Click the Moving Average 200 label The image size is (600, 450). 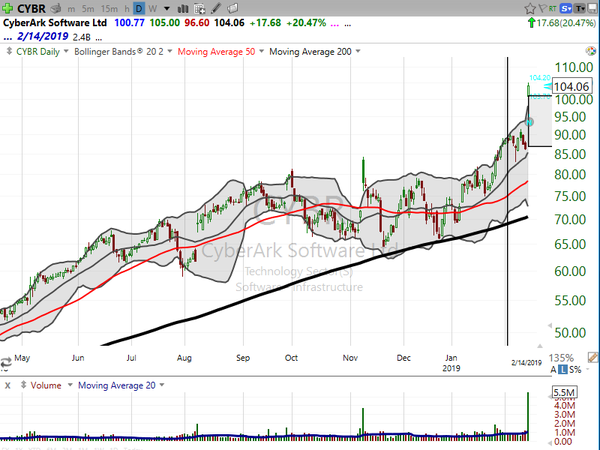310,51
